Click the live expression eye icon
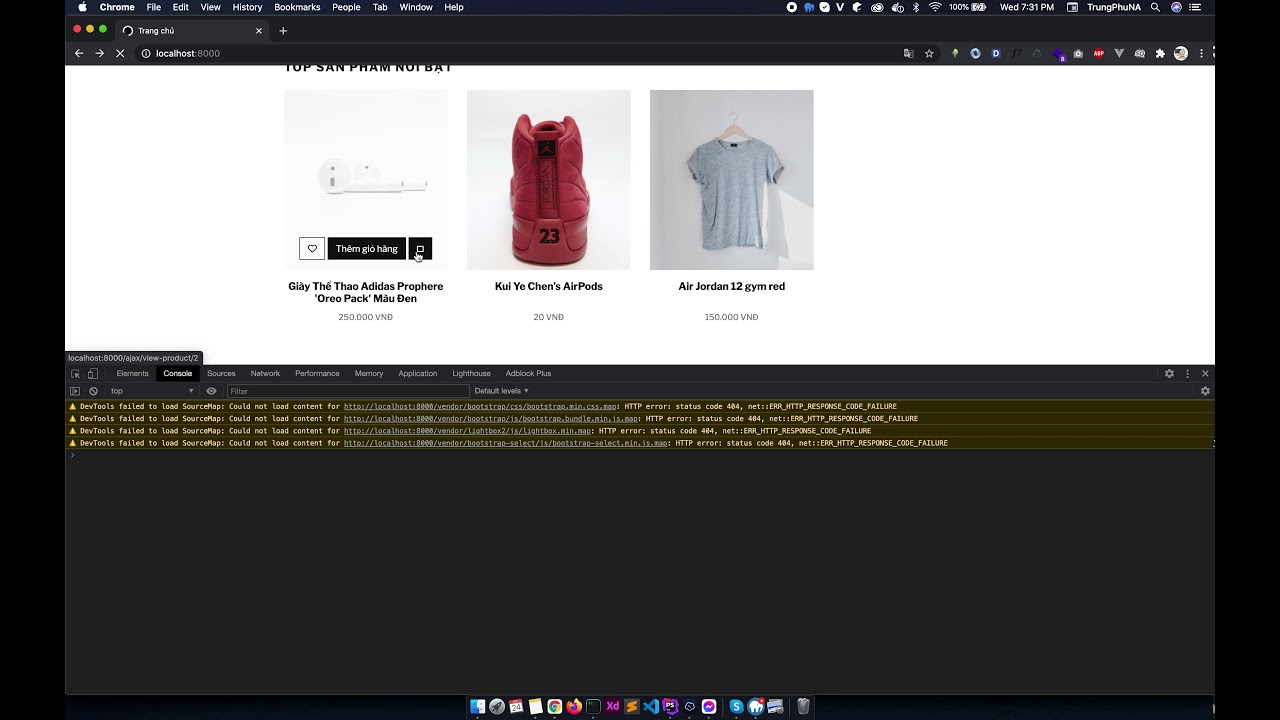 (x=211, y=391)
